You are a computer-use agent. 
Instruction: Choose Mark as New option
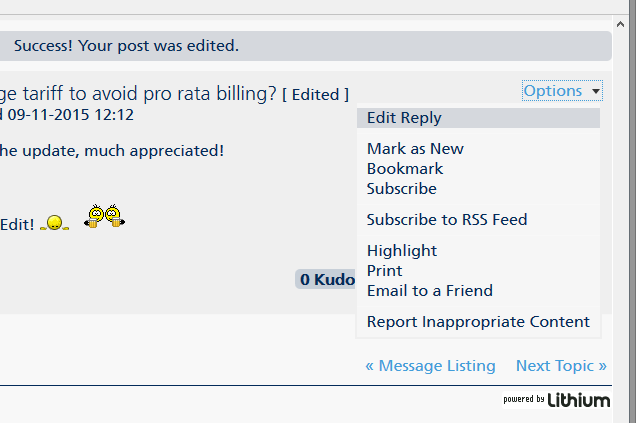point(415,149)
